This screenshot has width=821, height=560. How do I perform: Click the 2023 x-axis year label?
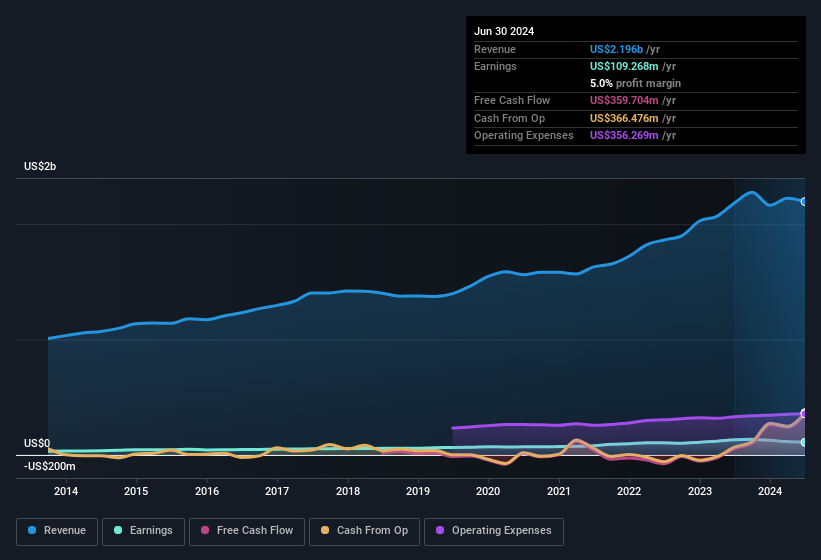pyautogui.click(x=700, y=491)
